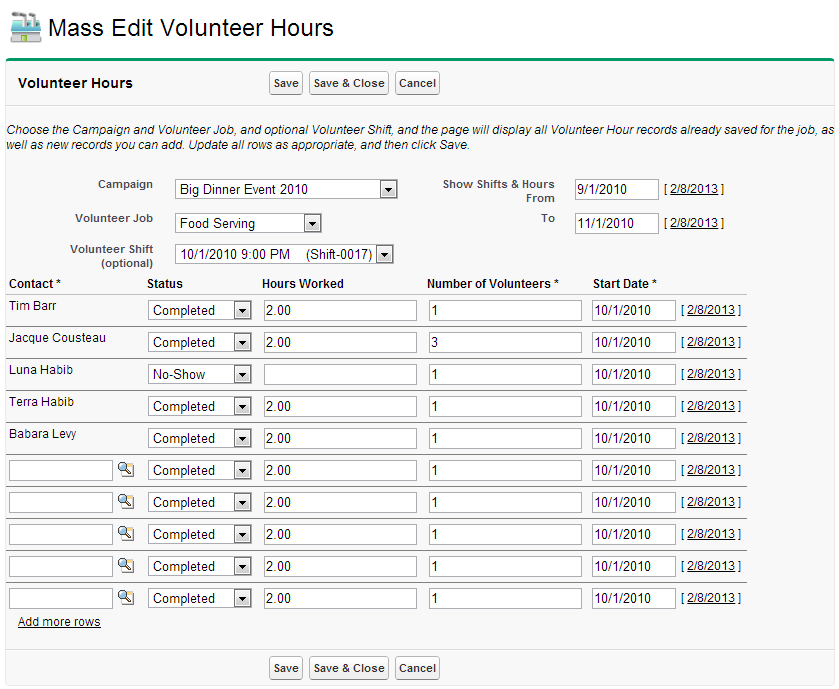The height and width of the screenshot is (689, 839).
Task: Click 2/8/2013 date link in Terra Habib row
Action: click(x=711, y=406)
